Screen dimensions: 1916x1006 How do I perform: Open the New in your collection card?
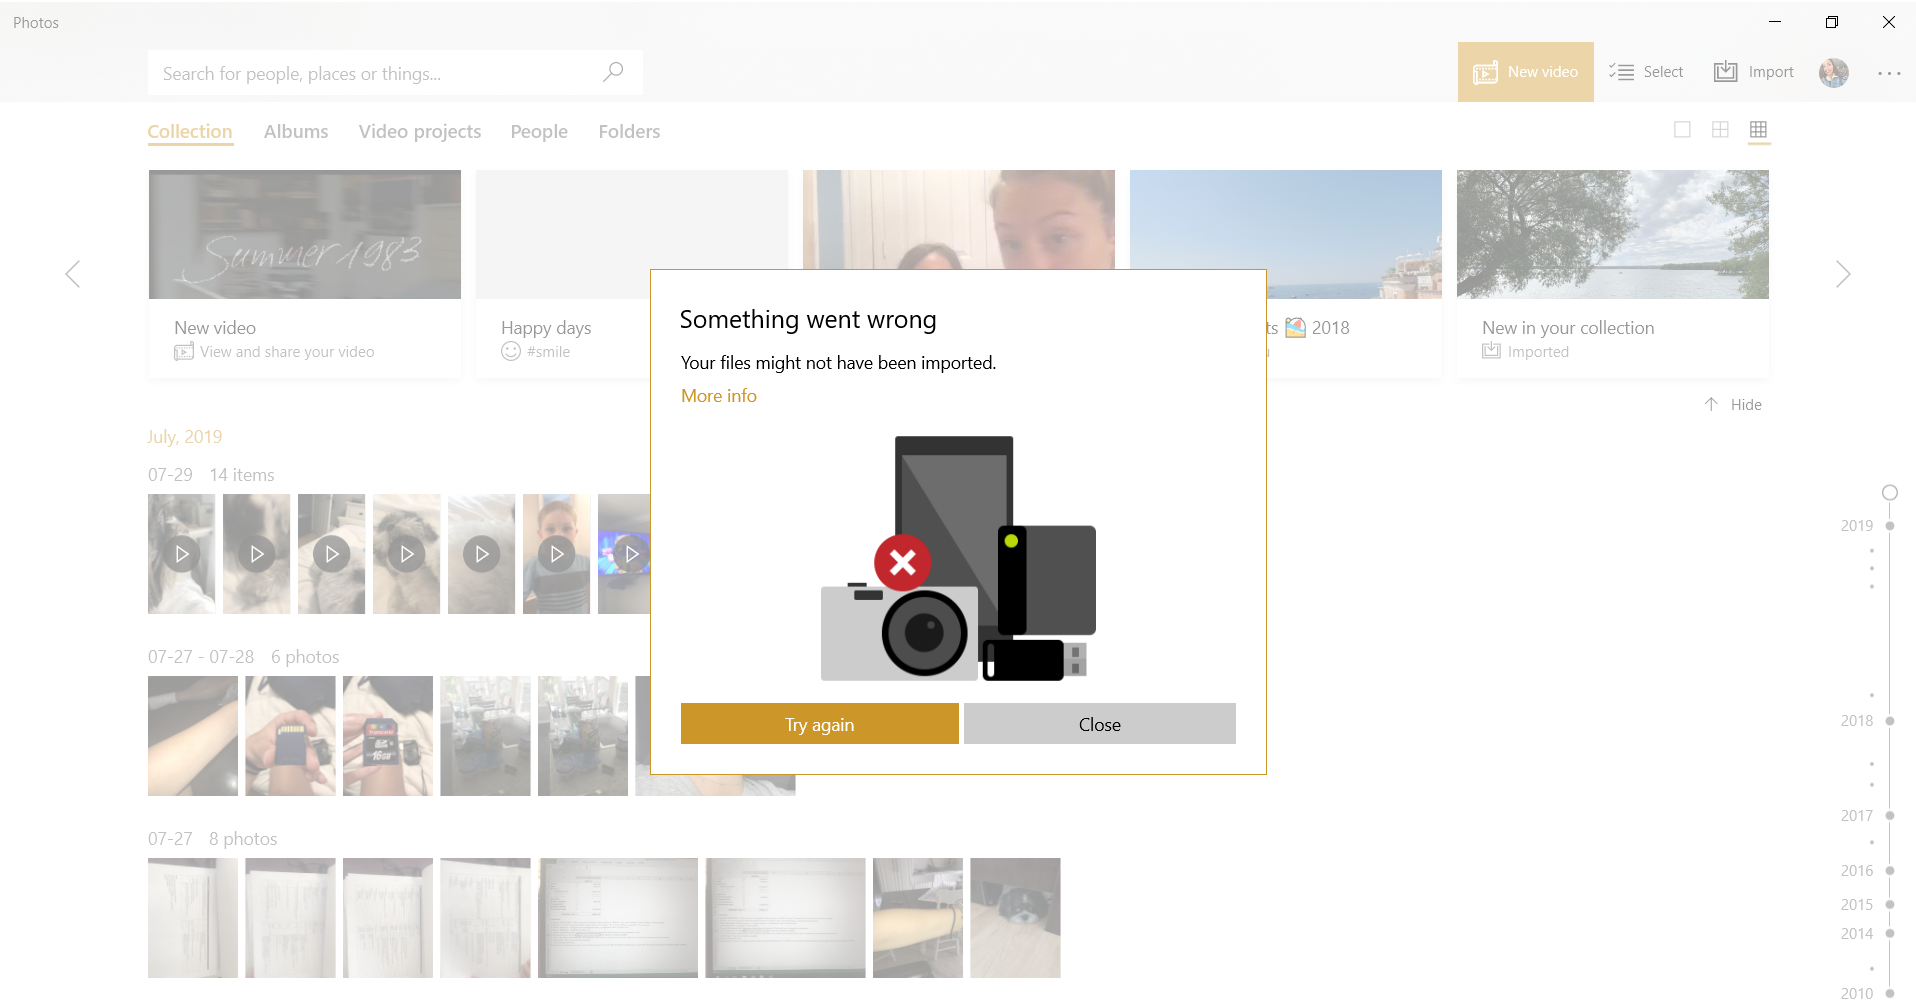pos(1613,273)
